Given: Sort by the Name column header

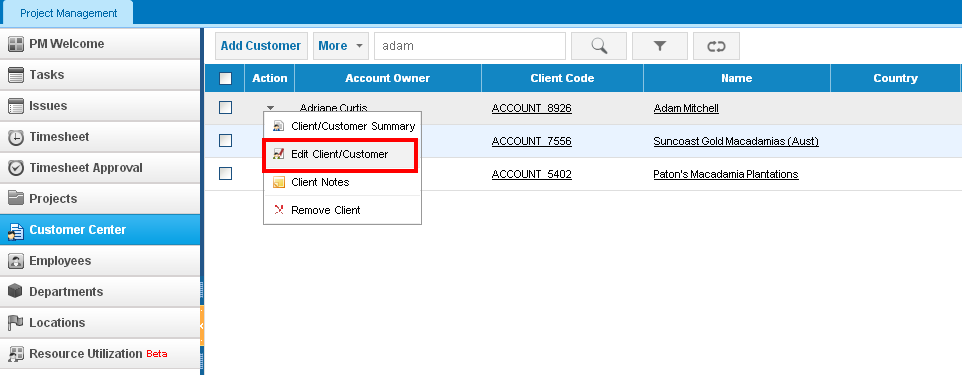Looking at the screenshot, I should click(x=737, y=79).
